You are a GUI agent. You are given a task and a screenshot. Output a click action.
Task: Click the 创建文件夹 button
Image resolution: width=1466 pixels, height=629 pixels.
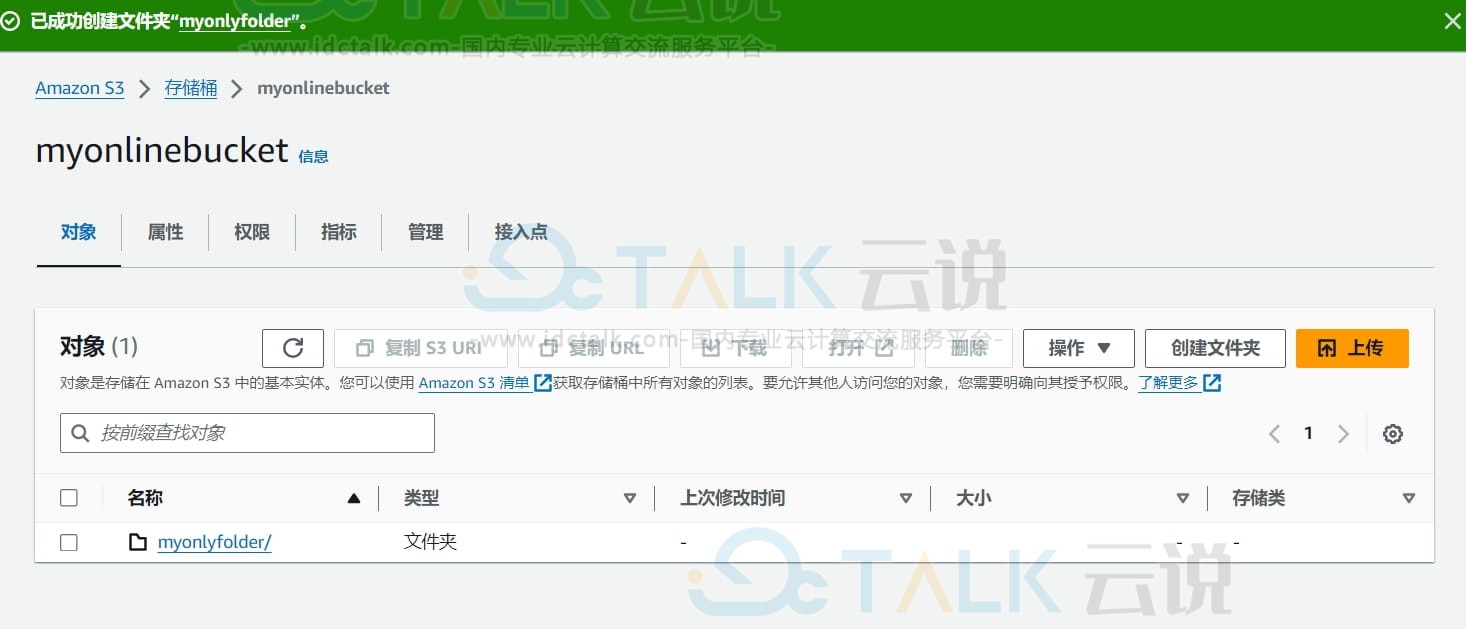coord(1215,348)
